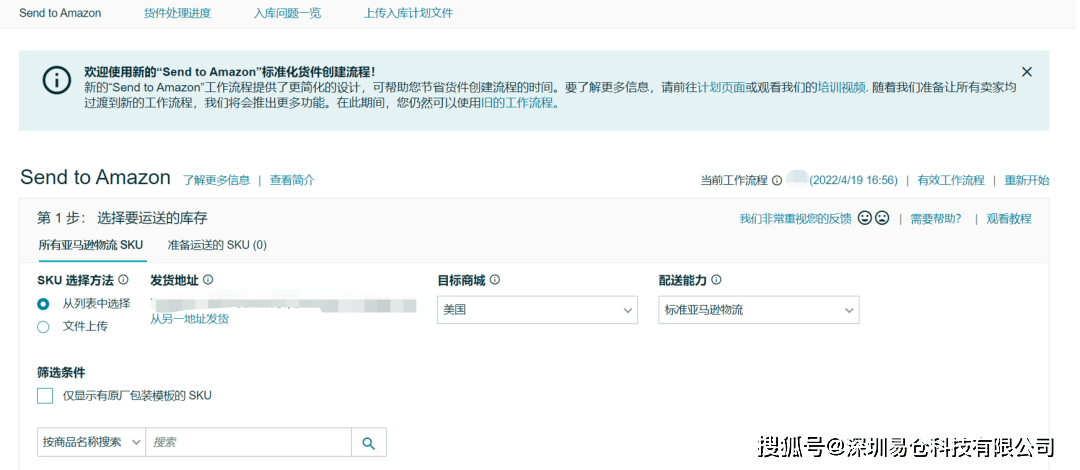Click the info icon beside SKU 选择方法
The width and height of the screenshot is (1080, 470).
[x=123, y=280]
